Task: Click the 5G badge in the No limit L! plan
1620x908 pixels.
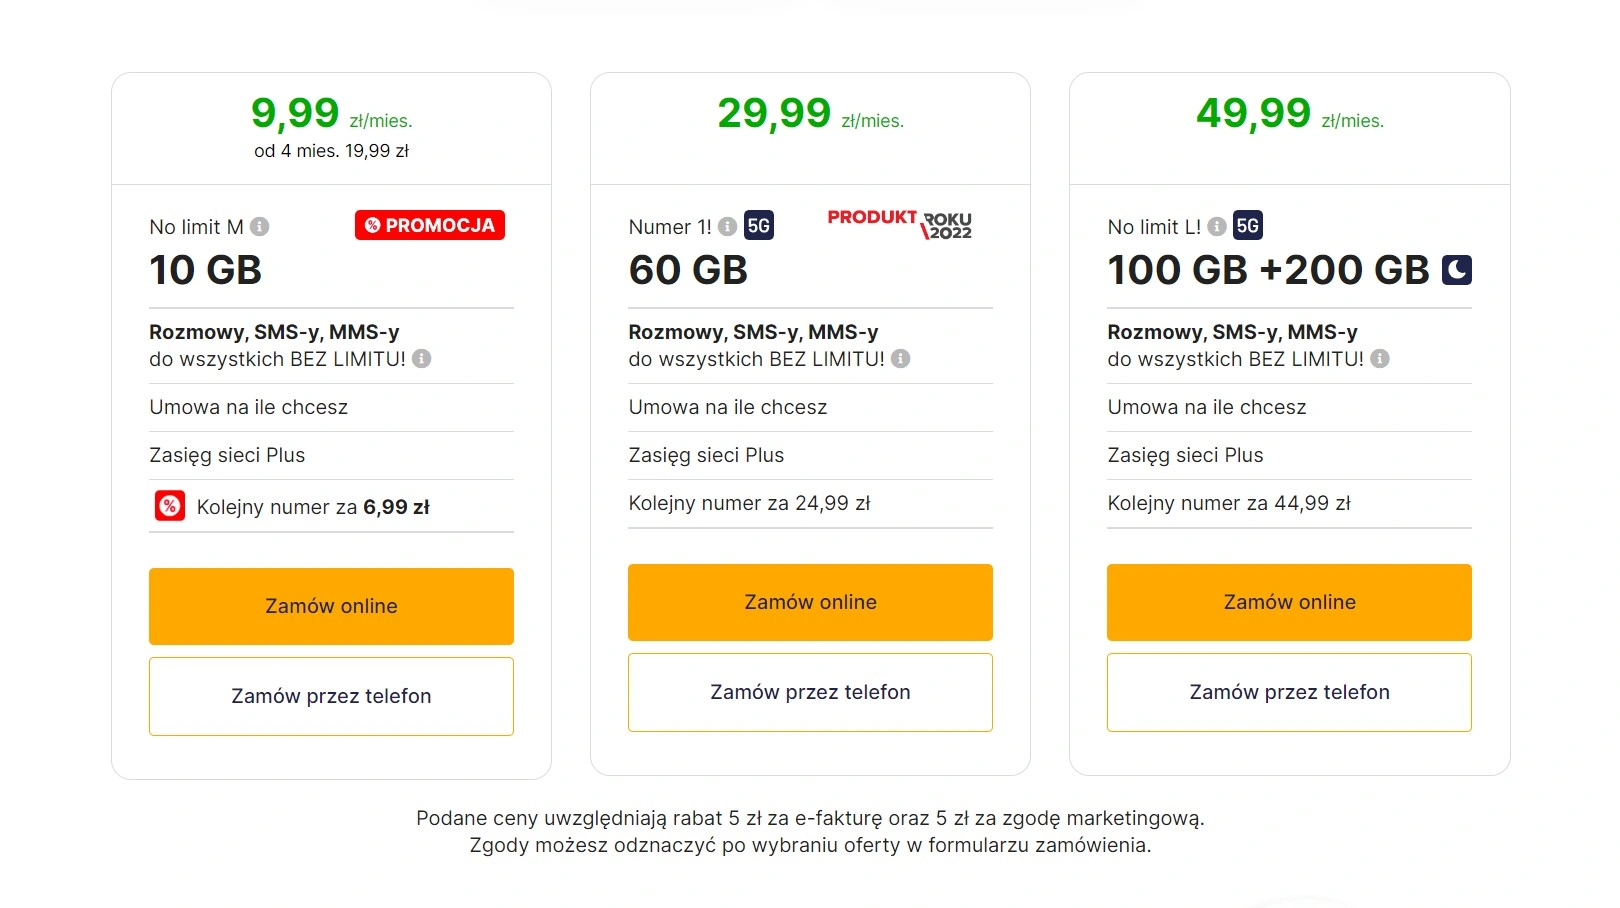Action: pos(1248,226)
